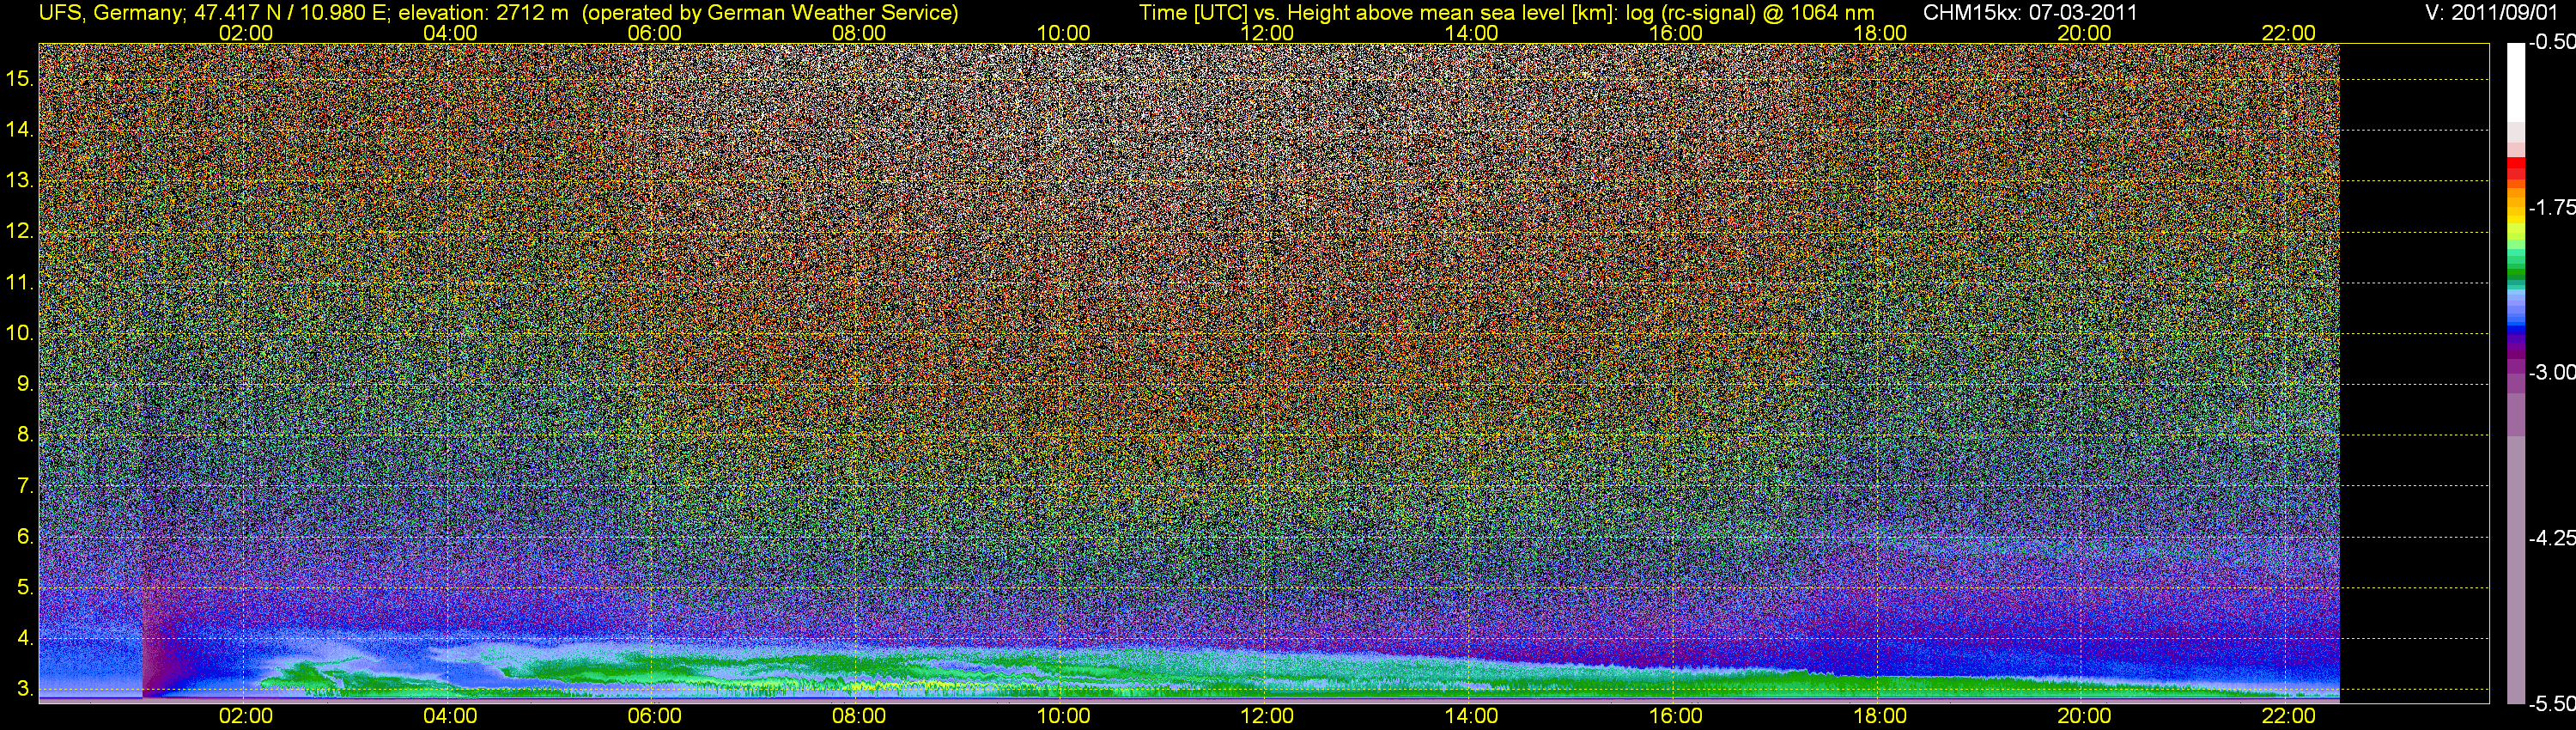This screenshot has height=730, width=2576.
Task: Click the white segment of the color scale bar
Action: (2516, 82)
